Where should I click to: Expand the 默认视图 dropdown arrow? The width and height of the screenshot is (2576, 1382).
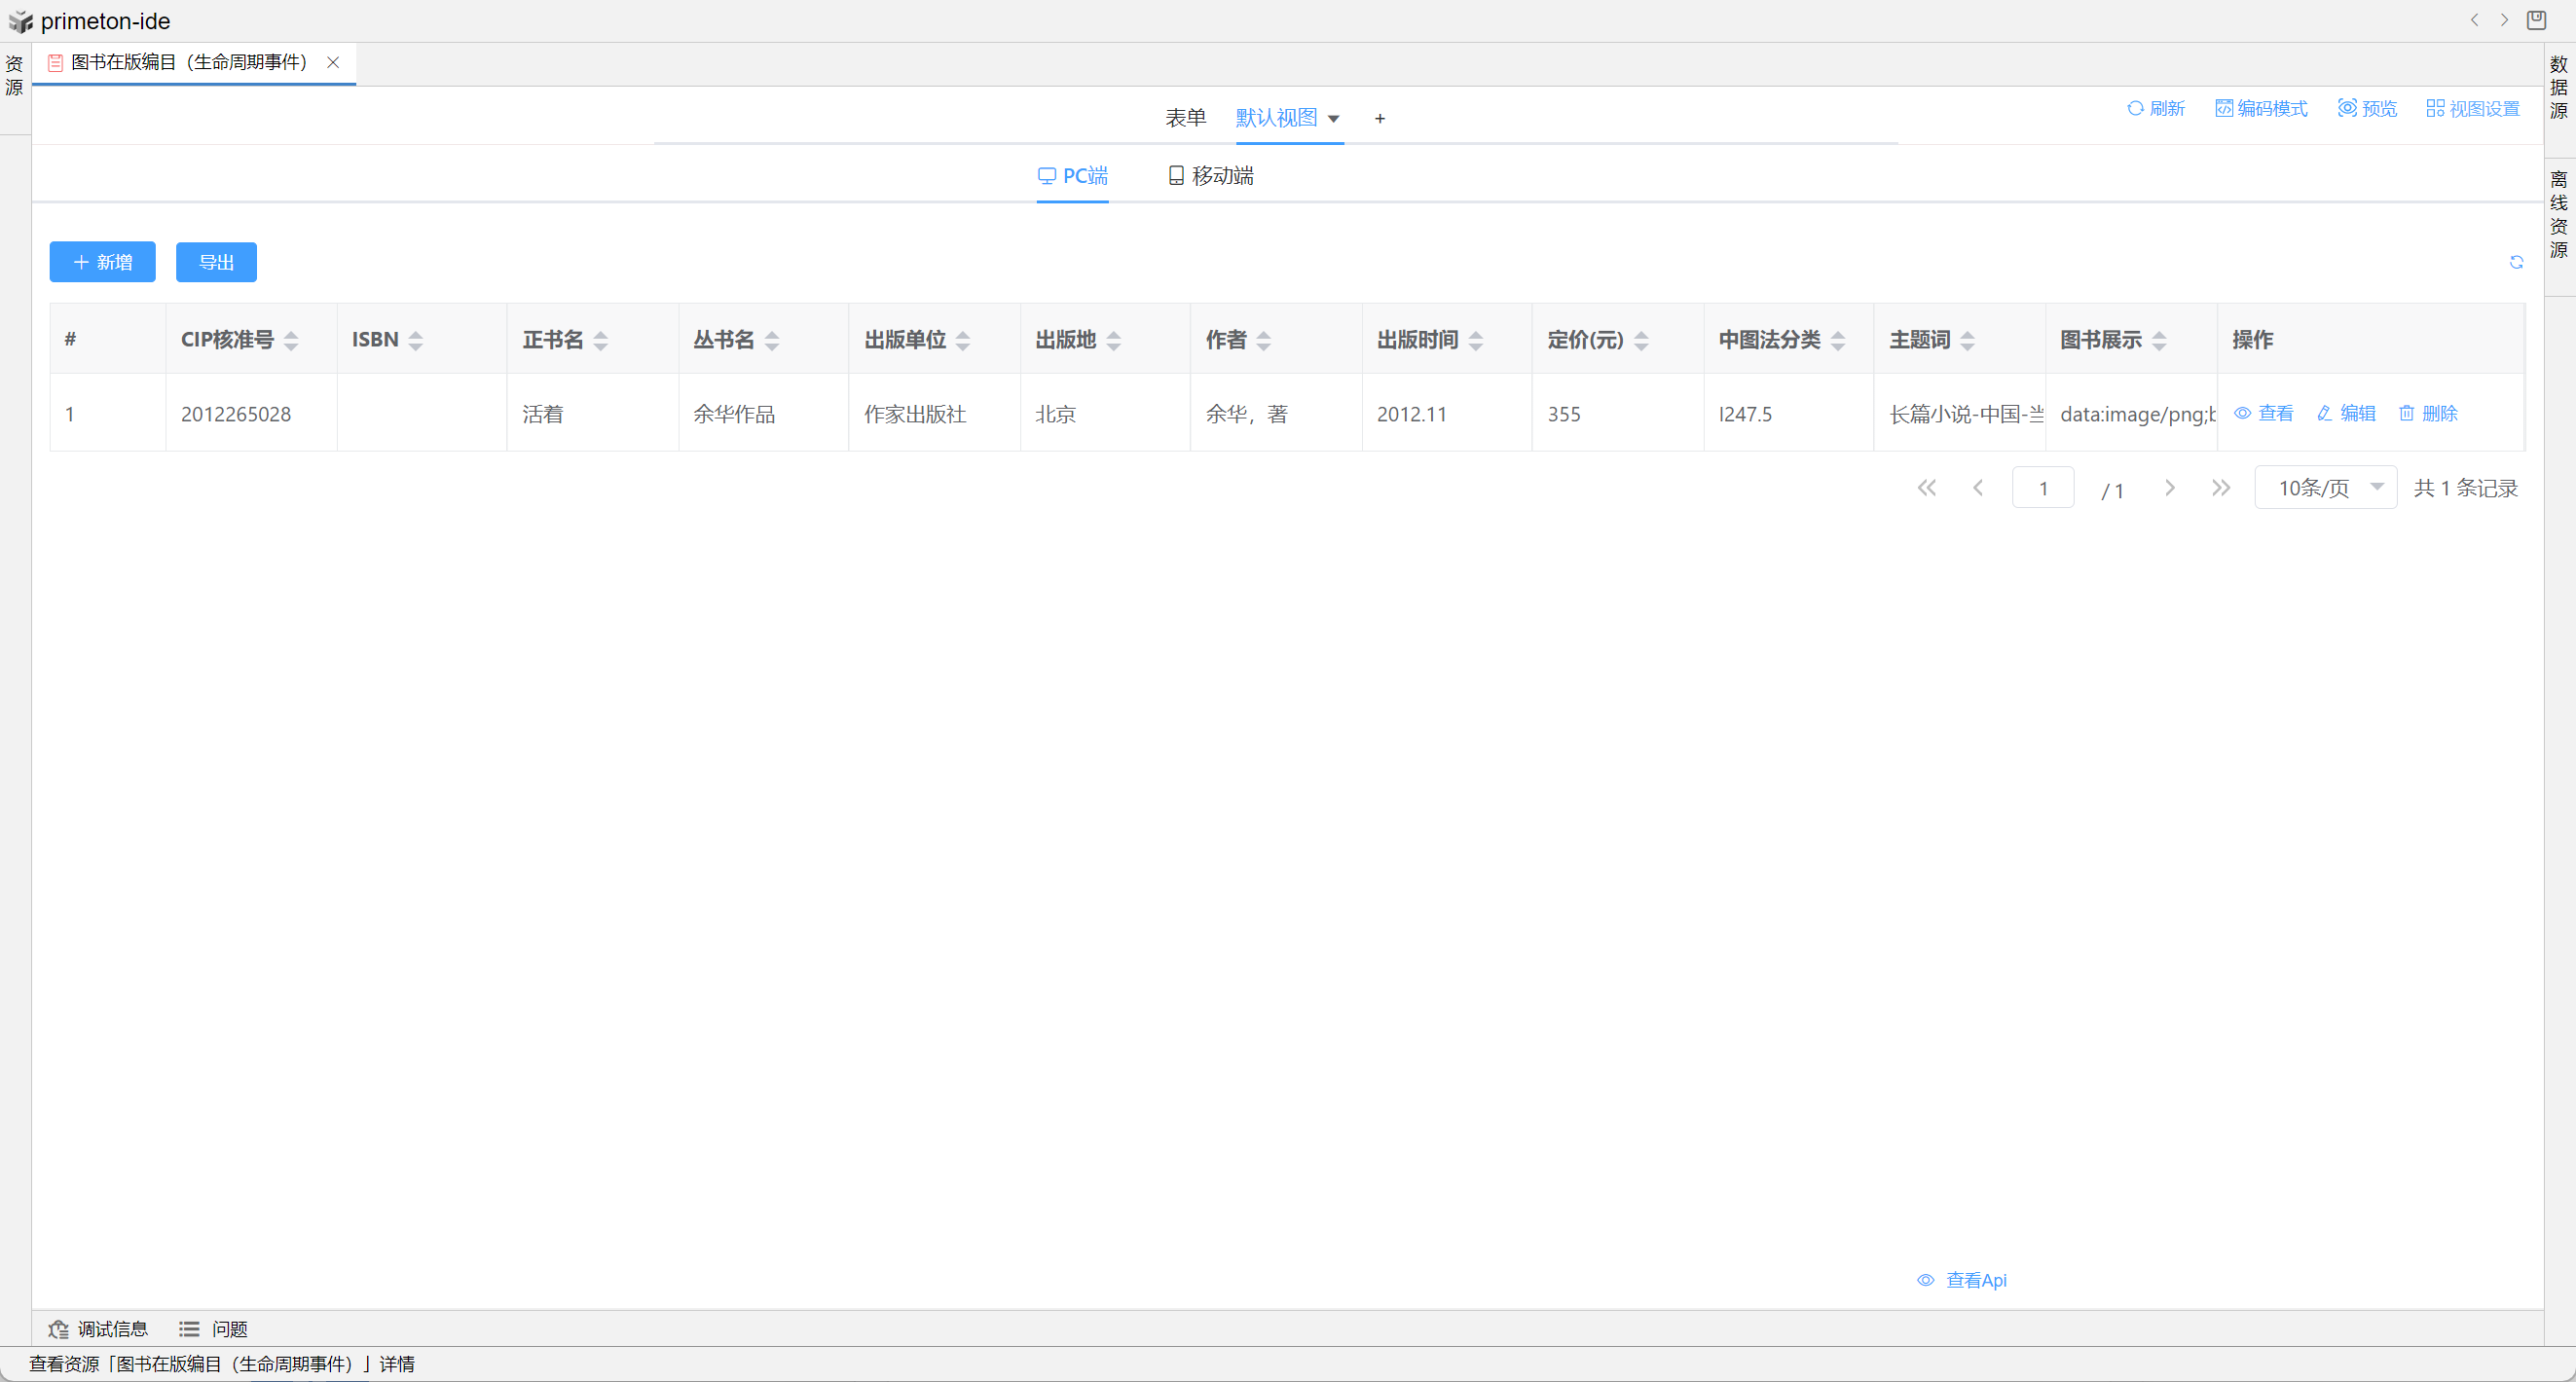1333,119
